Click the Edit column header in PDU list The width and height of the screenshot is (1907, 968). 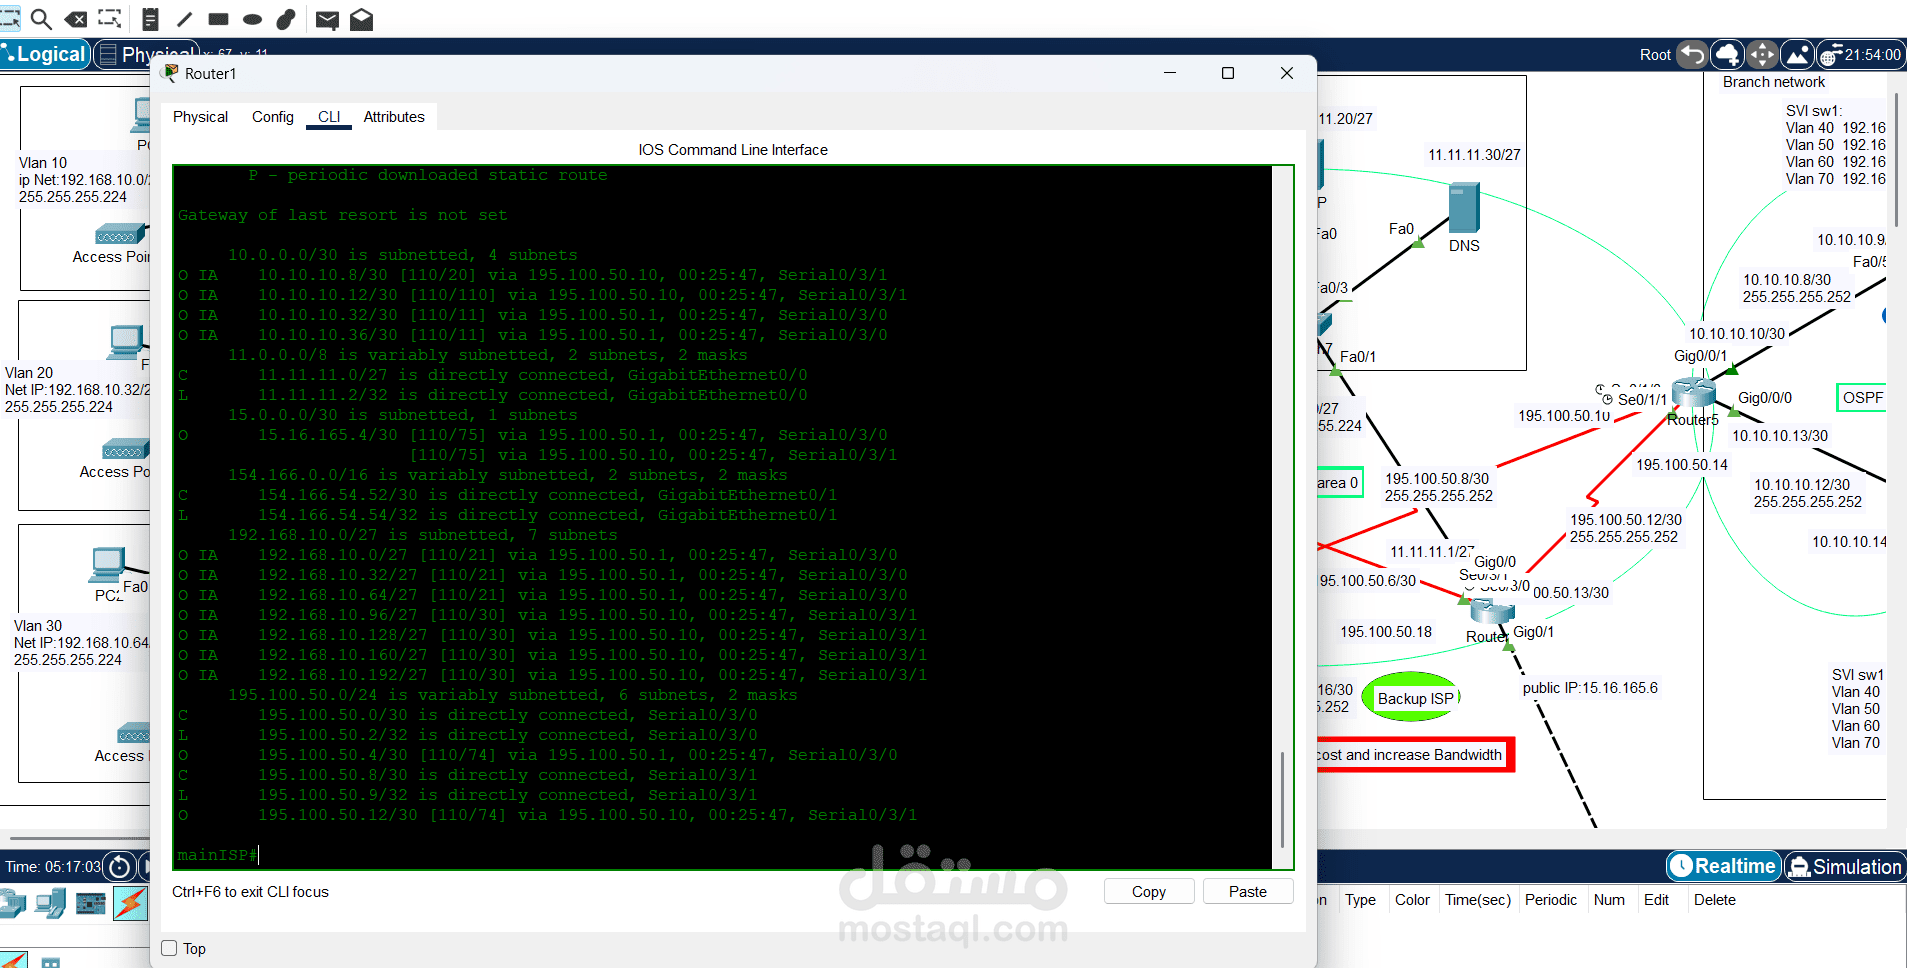click(1656, 899)
